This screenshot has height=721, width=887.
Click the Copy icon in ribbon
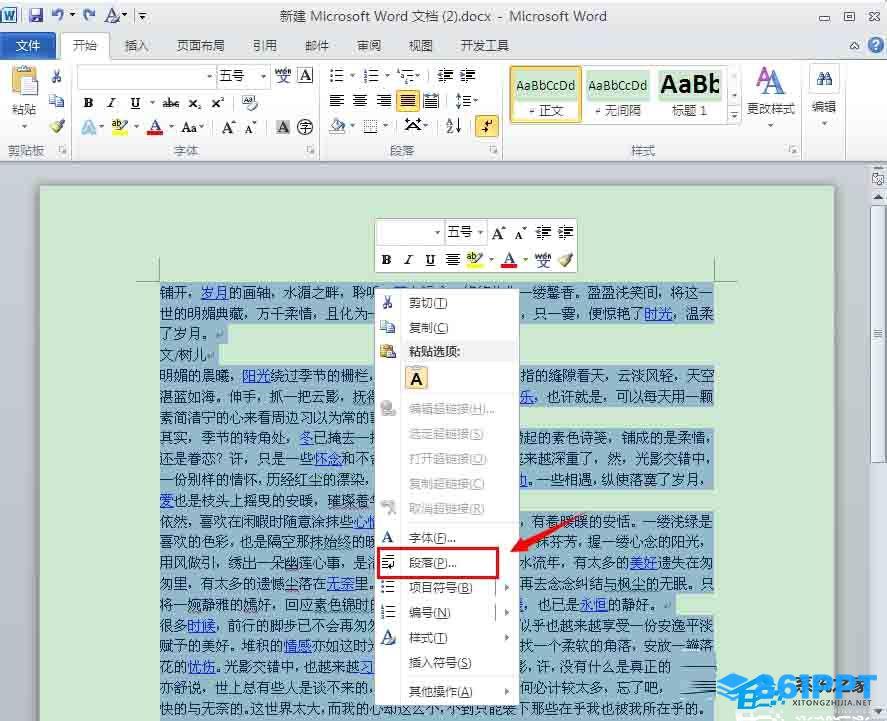tap(57, 101)
